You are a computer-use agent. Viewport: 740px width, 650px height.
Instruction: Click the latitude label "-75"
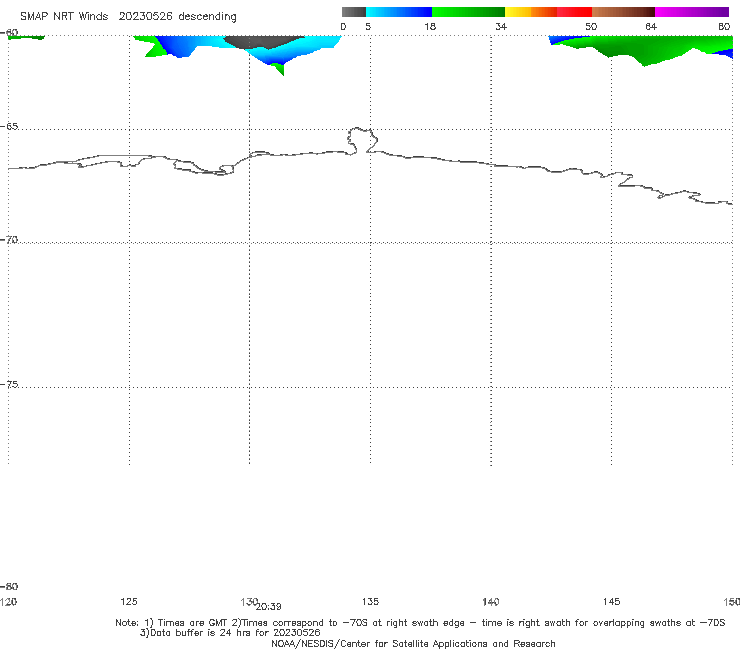pos(9,384)
